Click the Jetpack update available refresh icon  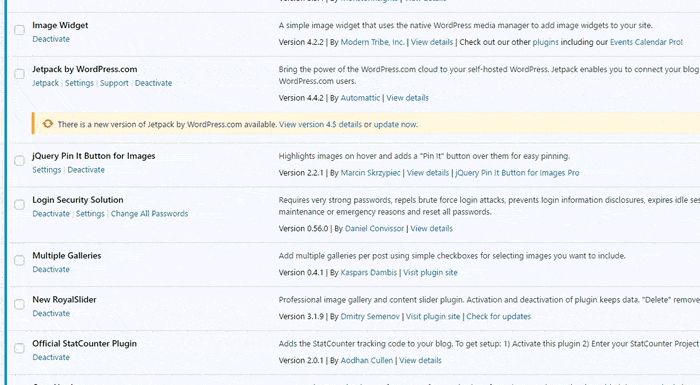click(x=47, y=124)
